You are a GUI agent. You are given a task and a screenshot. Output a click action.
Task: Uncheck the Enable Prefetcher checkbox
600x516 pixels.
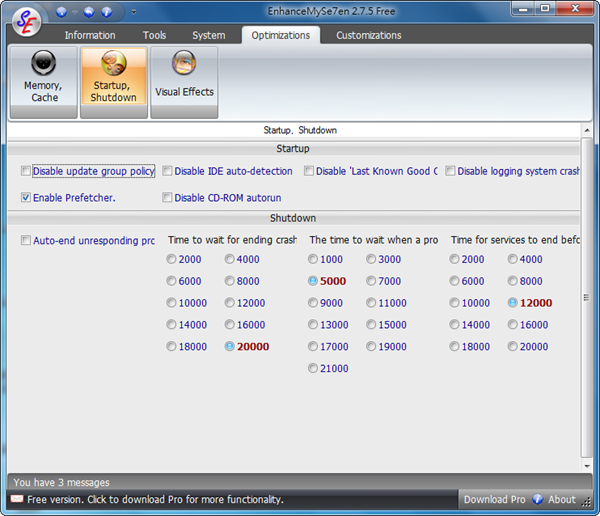click(x=26, y=198)
